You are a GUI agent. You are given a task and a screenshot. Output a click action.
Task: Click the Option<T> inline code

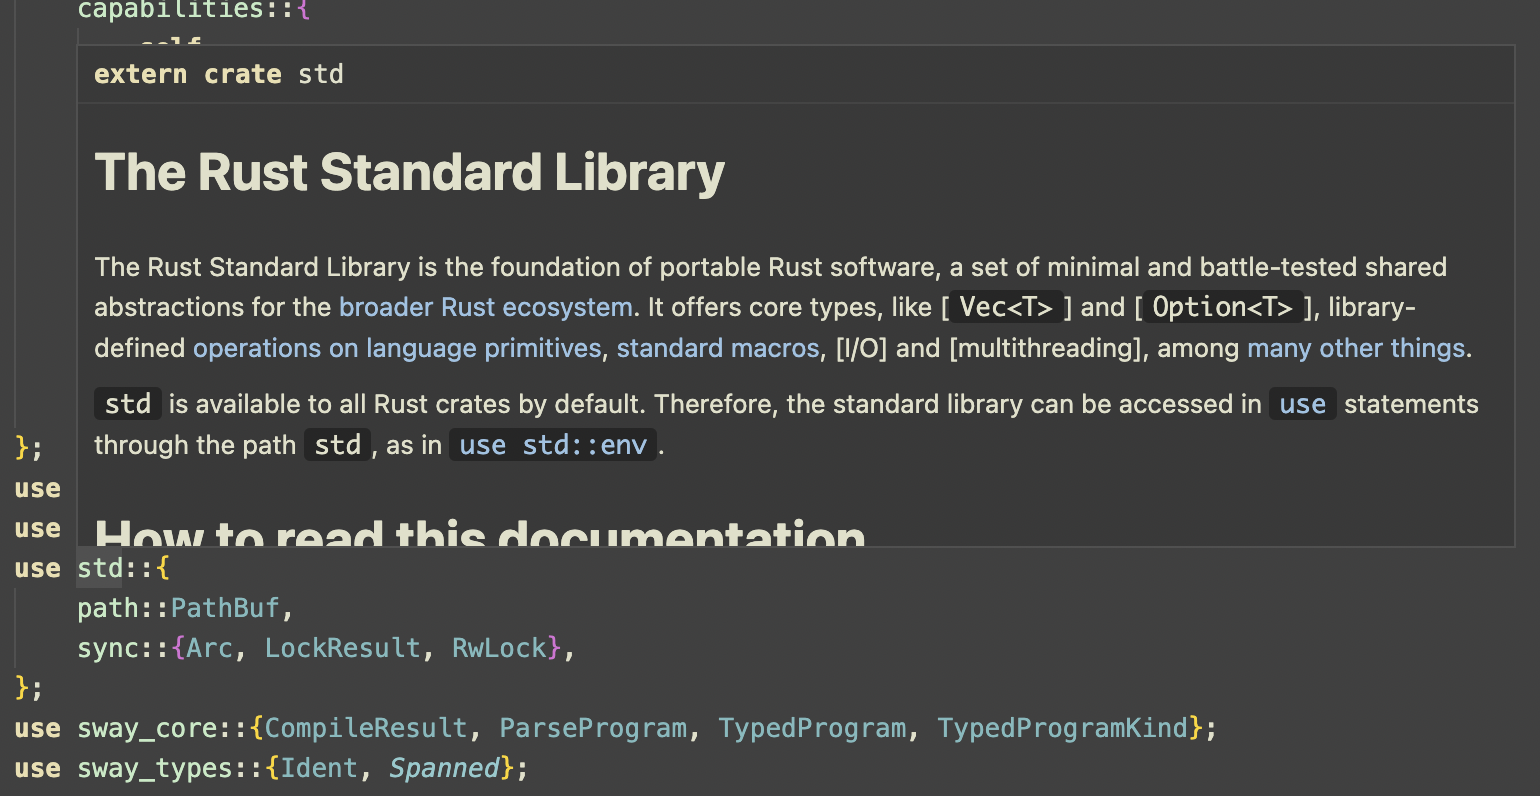point(1222,307)
